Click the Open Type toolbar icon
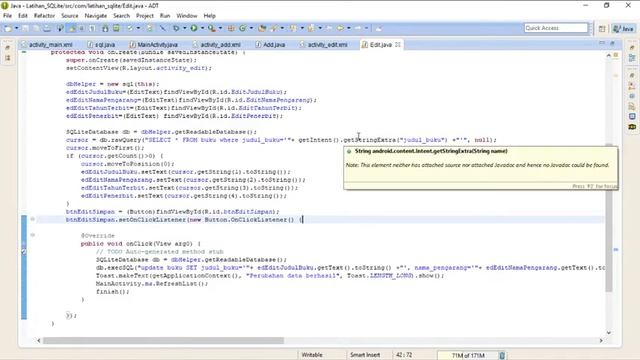 pos(262,28)
